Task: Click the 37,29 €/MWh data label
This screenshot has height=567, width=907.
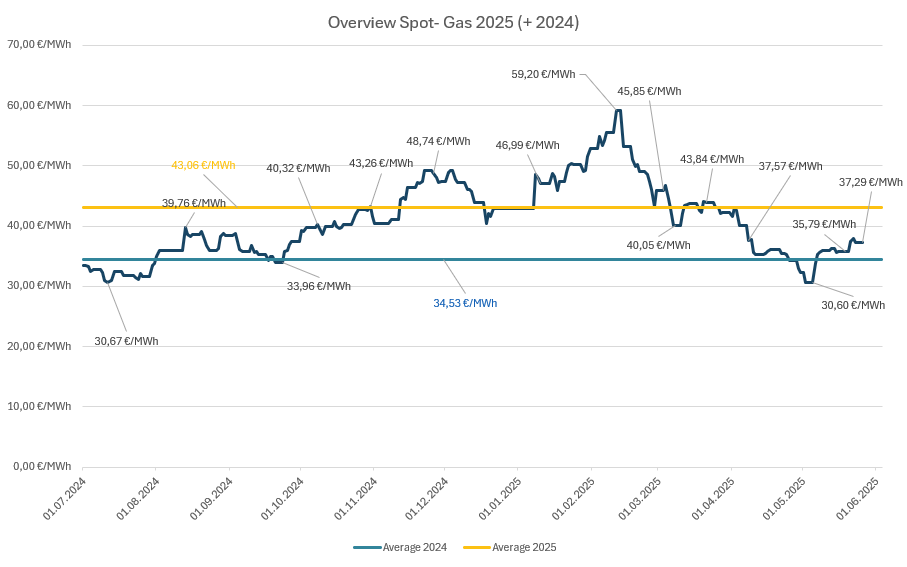Action: (x=870, y=182)
